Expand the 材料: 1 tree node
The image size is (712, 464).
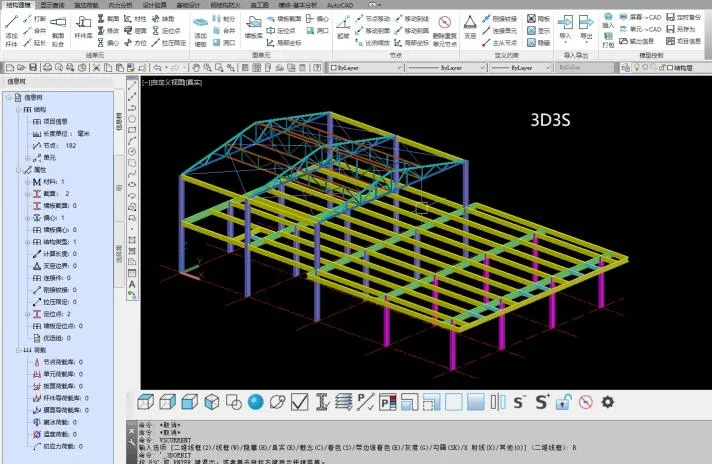coord(27,182)
